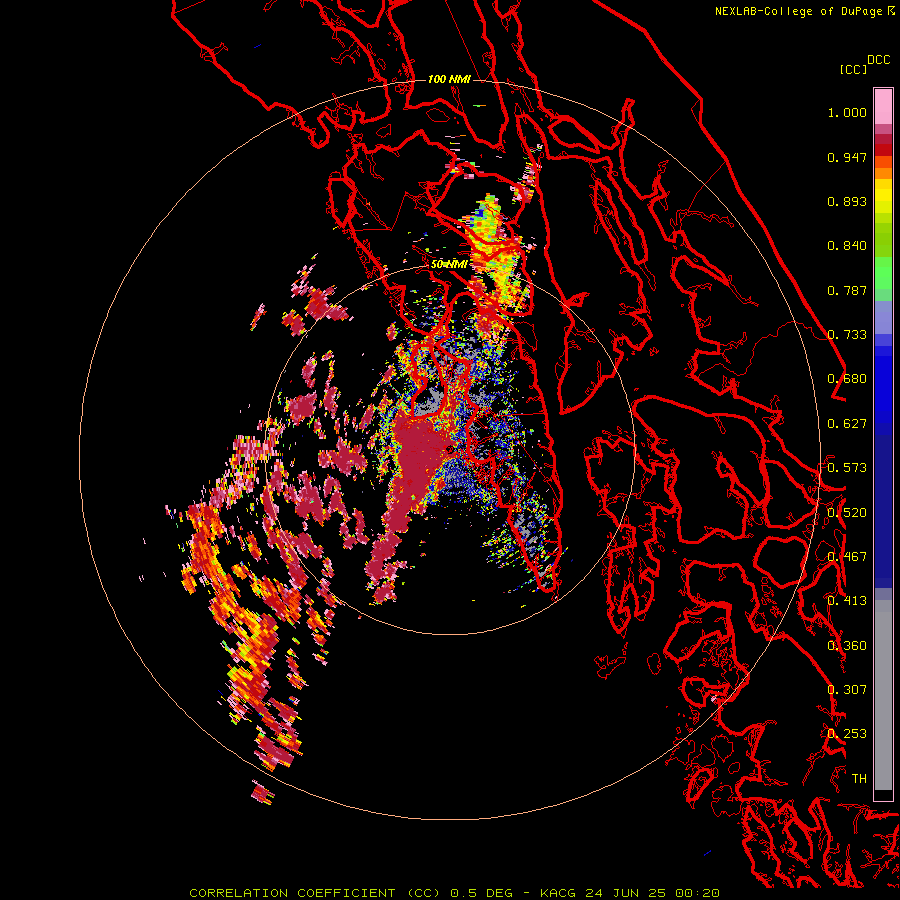Click the gray segment of the color bar
This screenshot has height=900, width=900.
pos(883,695)
